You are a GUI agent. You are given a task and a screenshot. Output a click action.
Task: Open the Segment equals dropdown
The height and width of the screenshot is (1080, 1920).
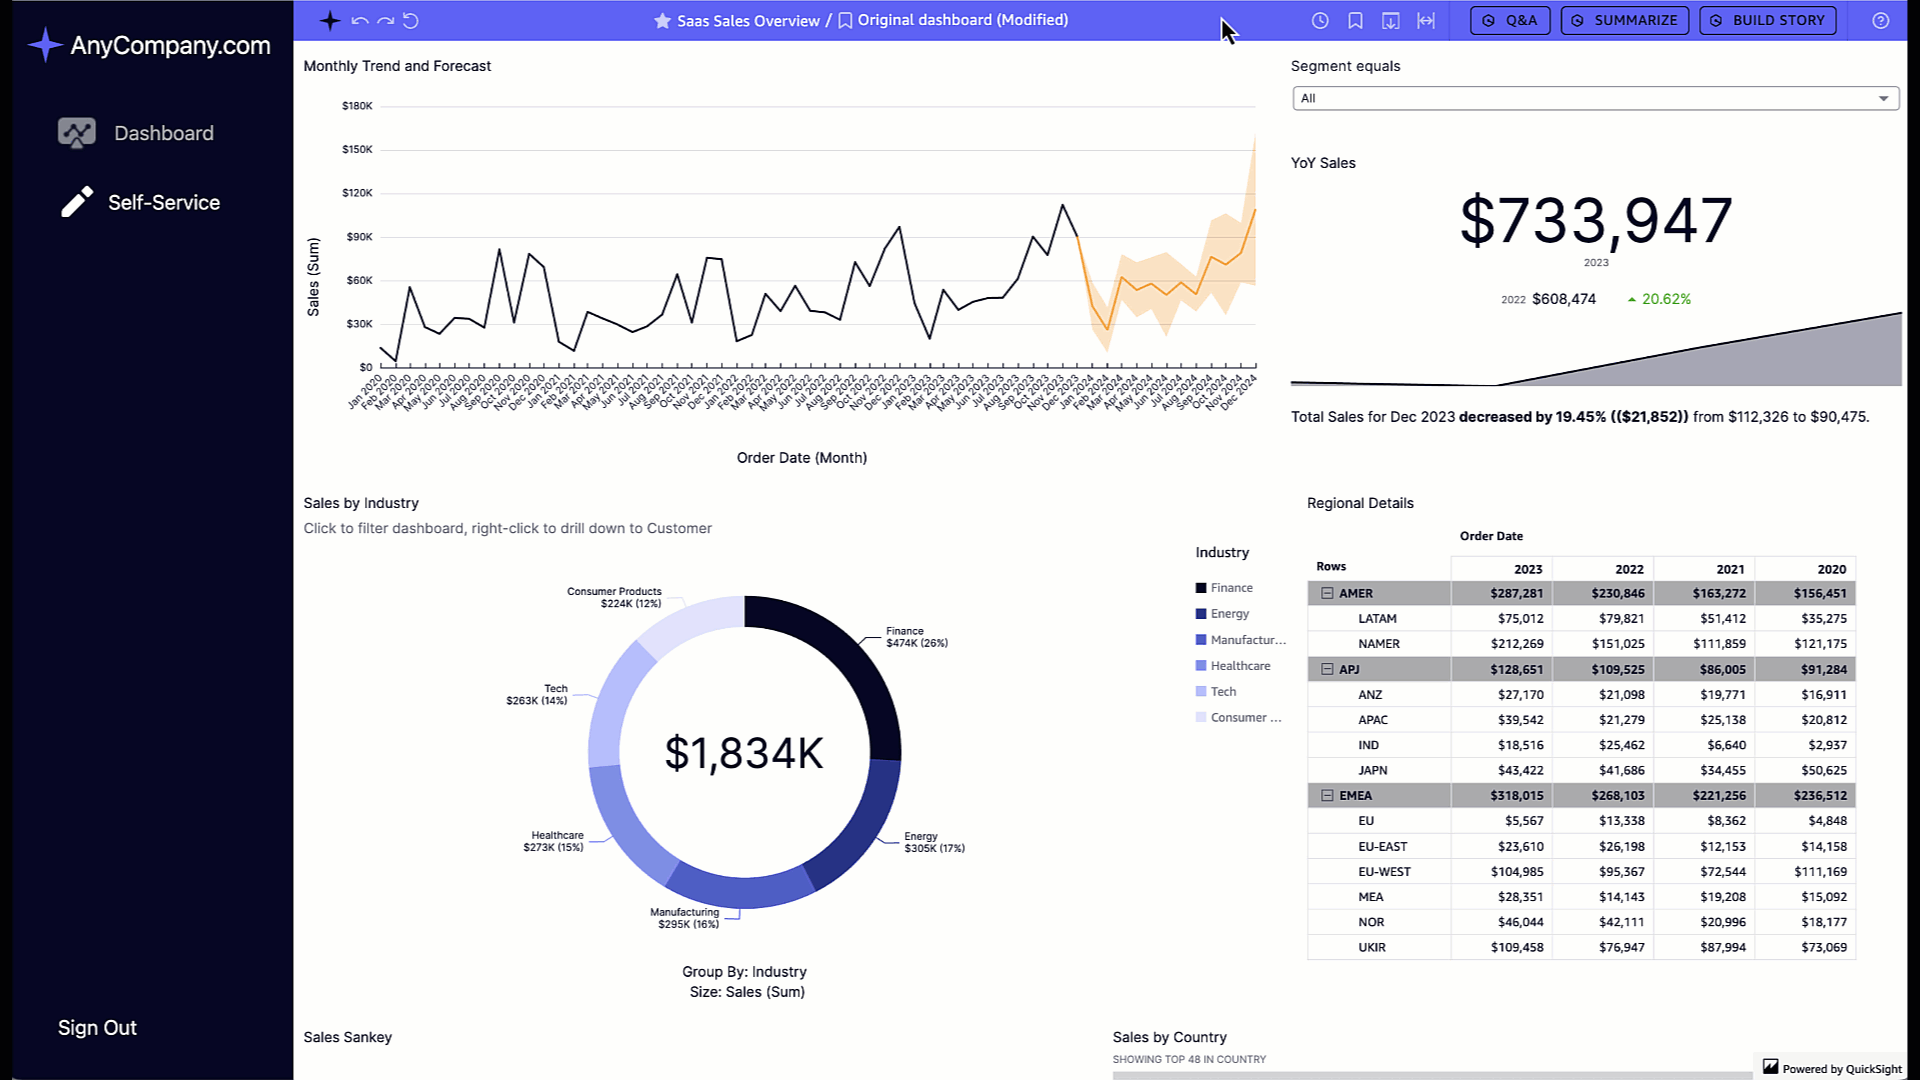point(1595,98)
